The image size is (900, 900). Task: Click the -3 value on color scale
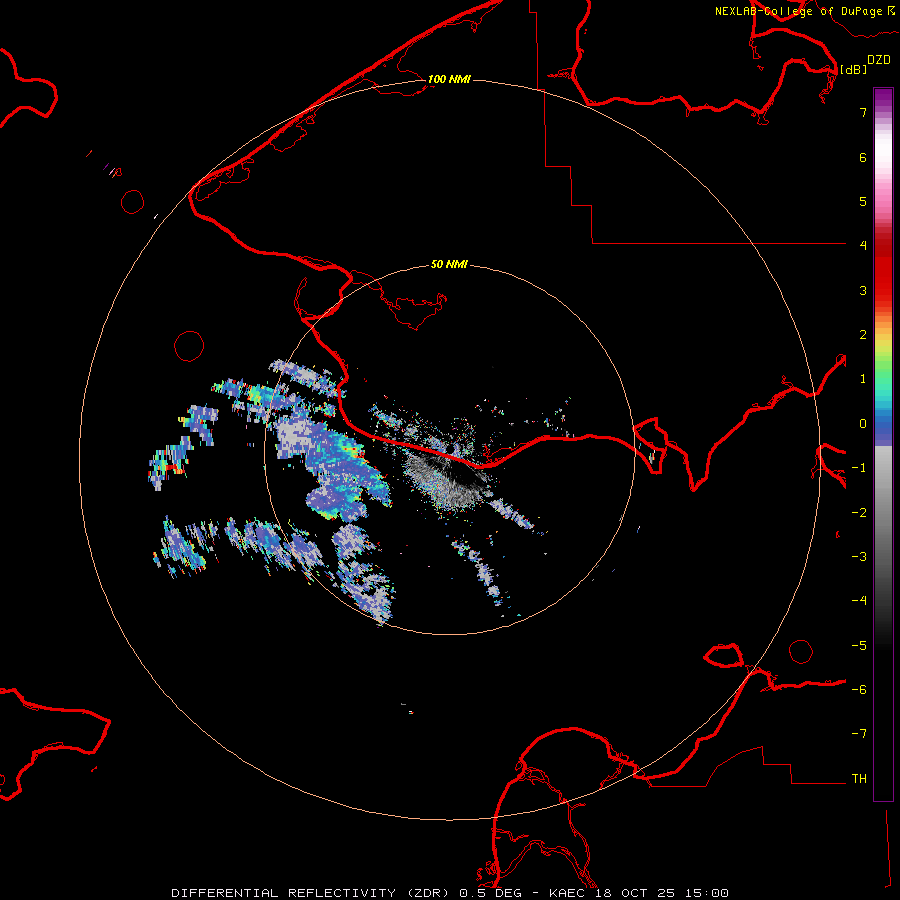(859, 557)
